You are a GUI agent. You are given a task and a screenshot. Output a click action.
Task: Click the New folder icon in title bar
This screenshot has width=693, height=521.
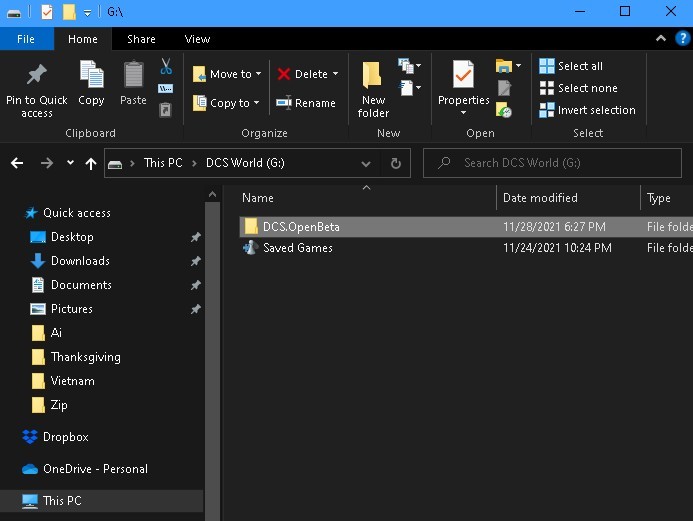69,12
